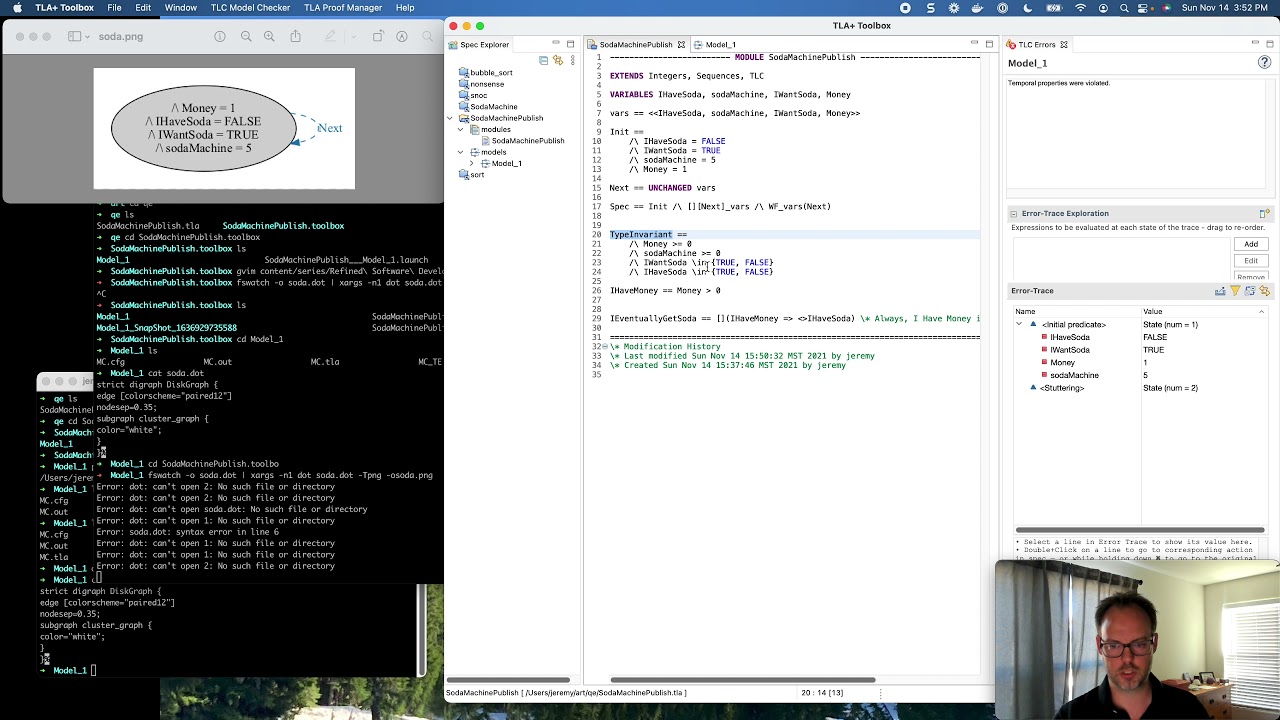Collapse the modules folder
The image size is (1280, 720).
coord(461,129)
